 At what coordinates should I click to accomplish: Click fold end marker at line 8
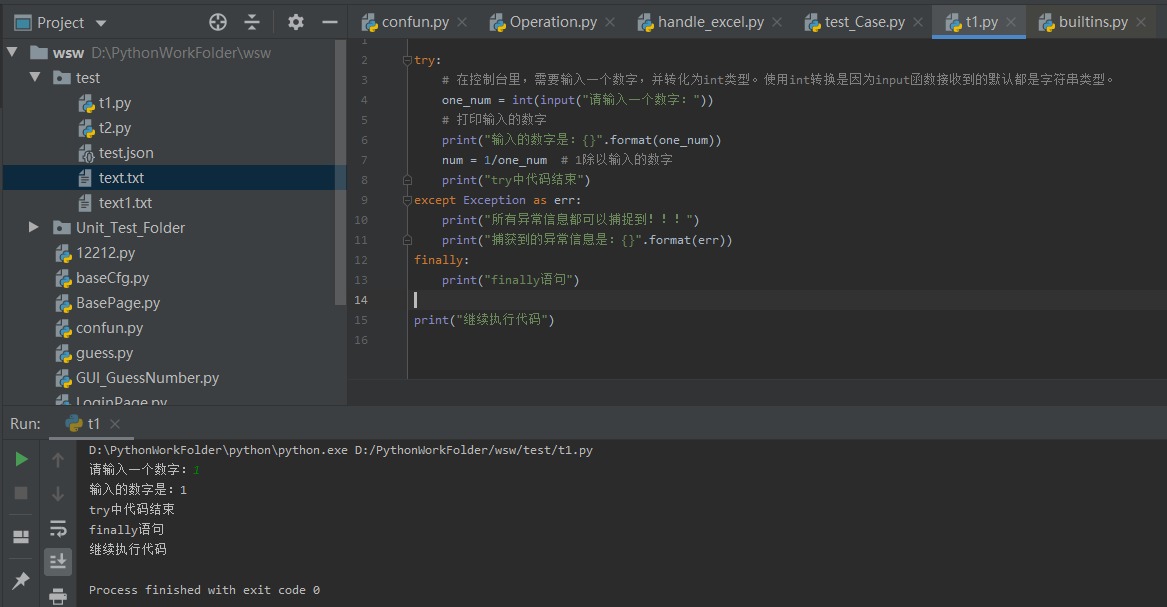pos(407,180)
